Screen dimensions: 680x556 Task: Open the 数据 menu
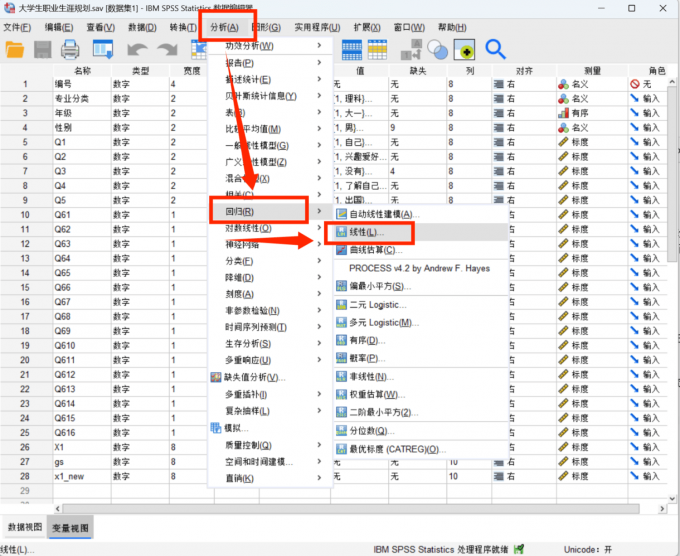(x=142, y=27)
